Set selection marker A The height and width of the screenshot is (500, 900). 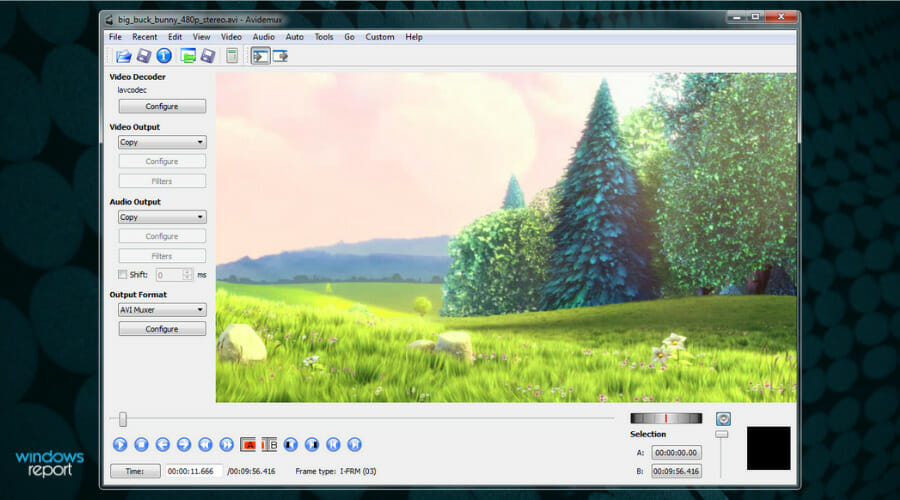(x=249, y=444)
